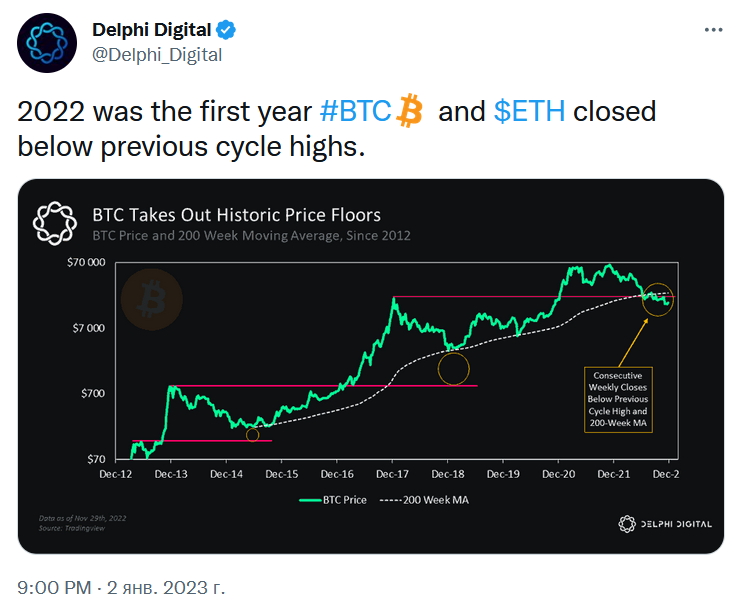Click the yellow circle near Dec-18
This screenshot has height=616, width=740.
coord(453,369)
